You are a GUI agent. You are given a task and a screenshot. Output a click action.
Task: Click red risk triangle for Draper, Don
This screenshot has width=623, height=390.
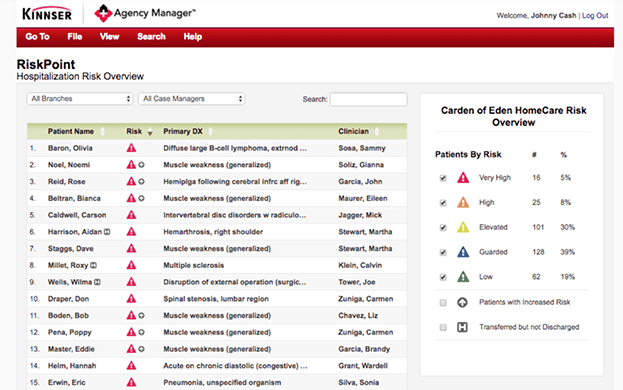tap(131, 299)
